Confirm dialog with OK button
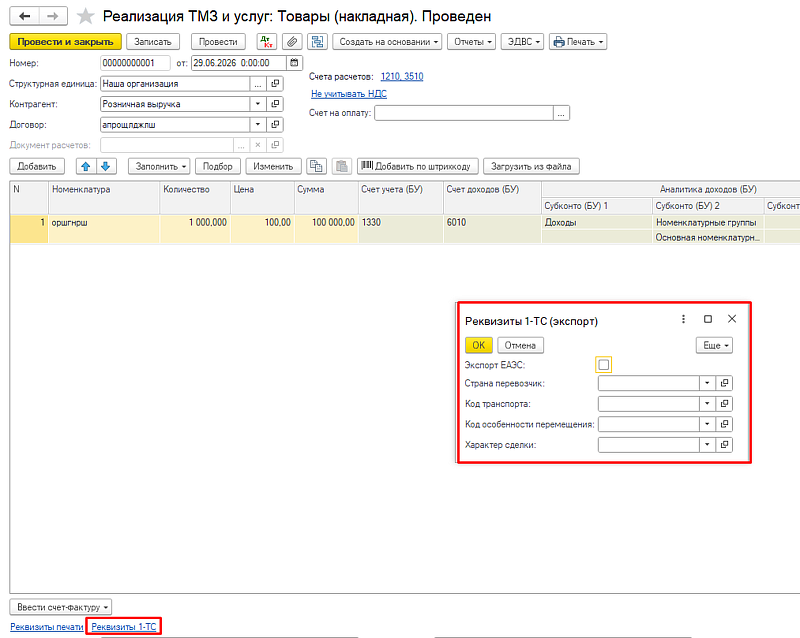Image resolution: width=800 pixels, height=638 pixels. pyautogui.click(x=479, y=346)
